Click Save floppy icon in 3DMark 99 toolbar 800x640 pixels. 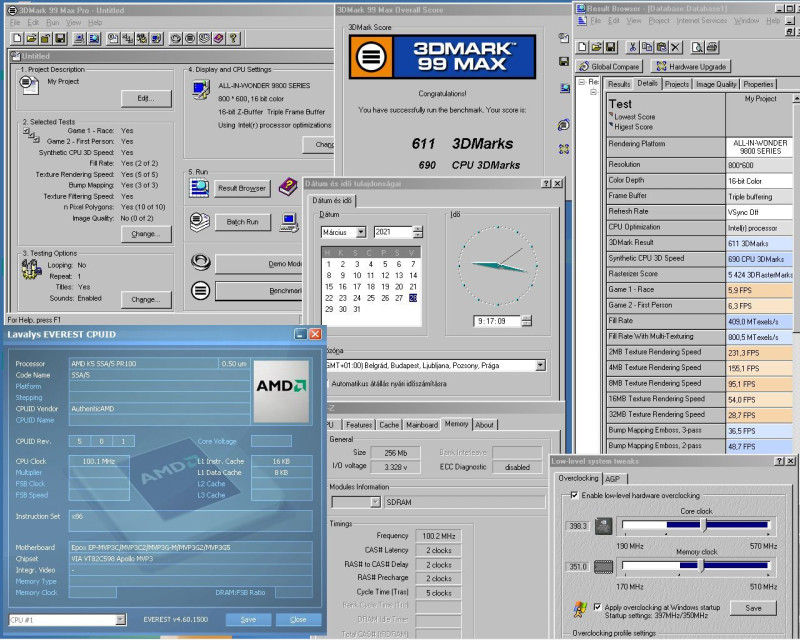[x=60, y=38]
